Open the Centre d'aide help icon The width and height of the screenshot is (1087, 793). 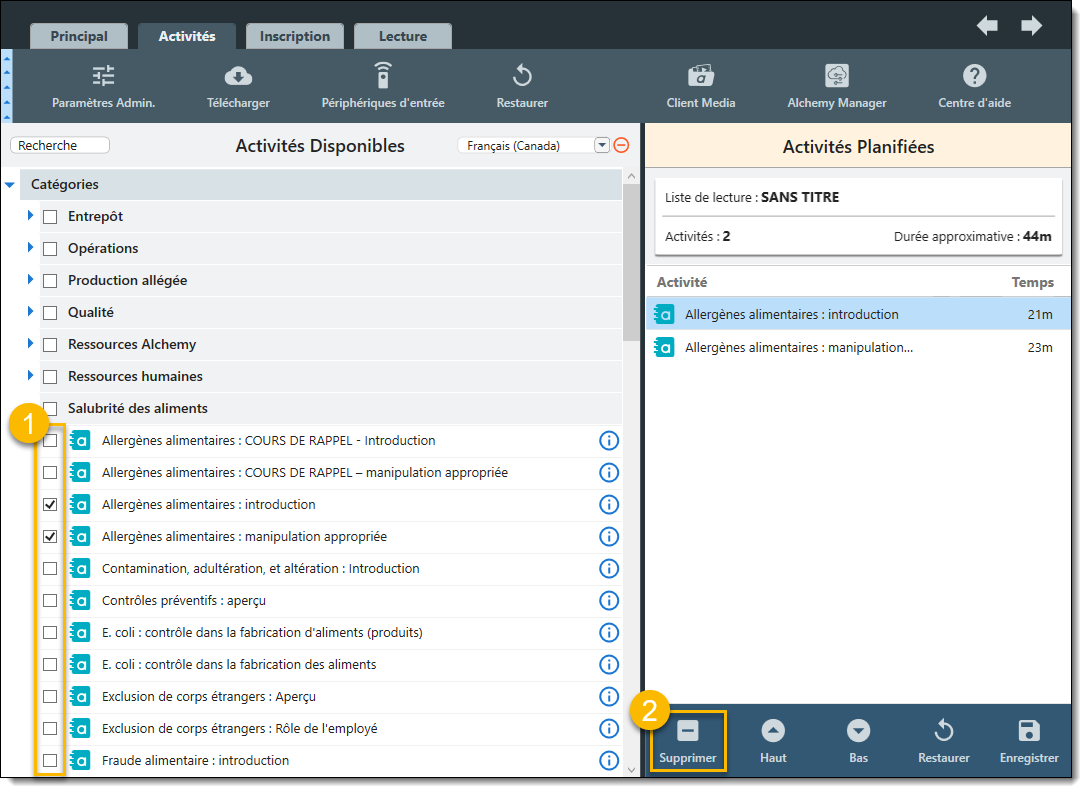(974, 76)
